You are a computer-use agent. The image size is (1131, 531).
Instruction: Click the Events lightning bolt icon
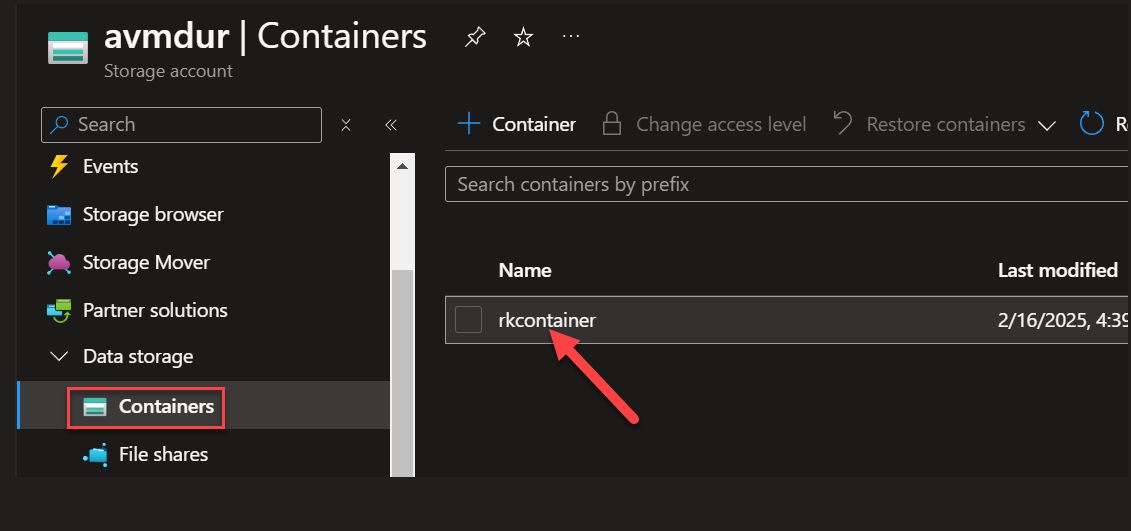(x=59, y=166)
